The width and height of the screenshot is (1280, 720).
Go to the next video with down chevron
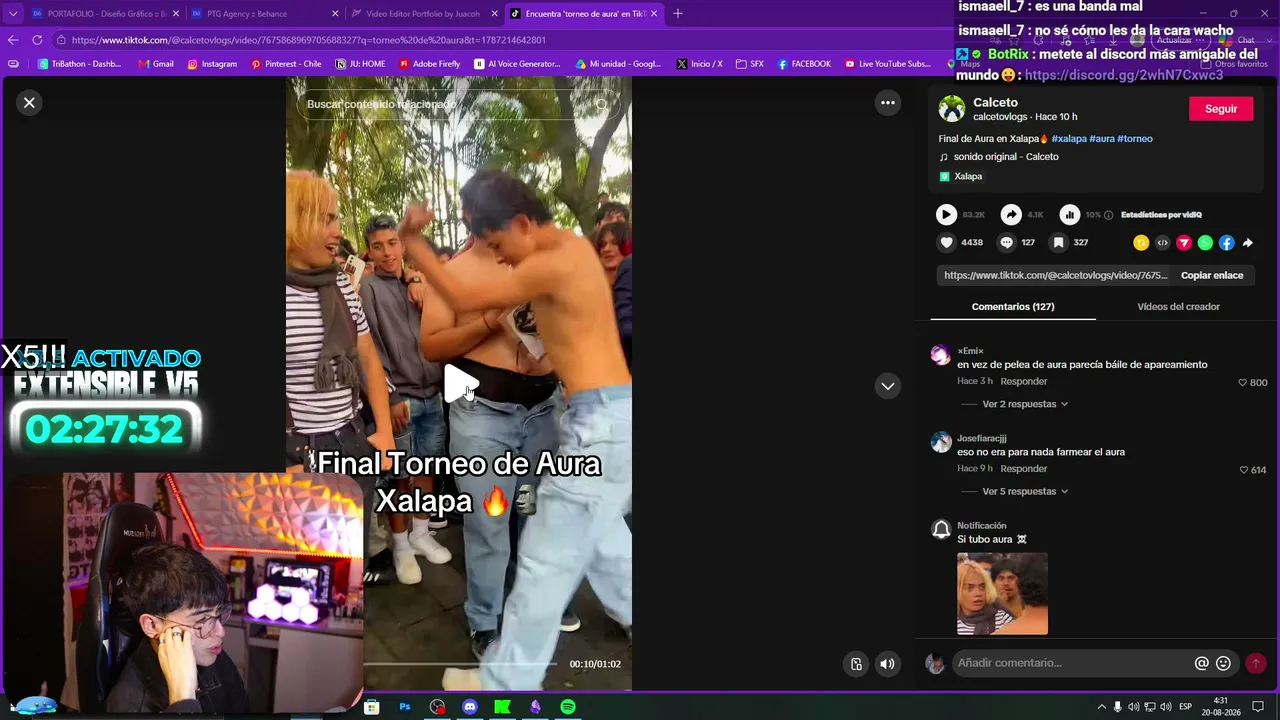pyautogui.click(x=888, y=386)
